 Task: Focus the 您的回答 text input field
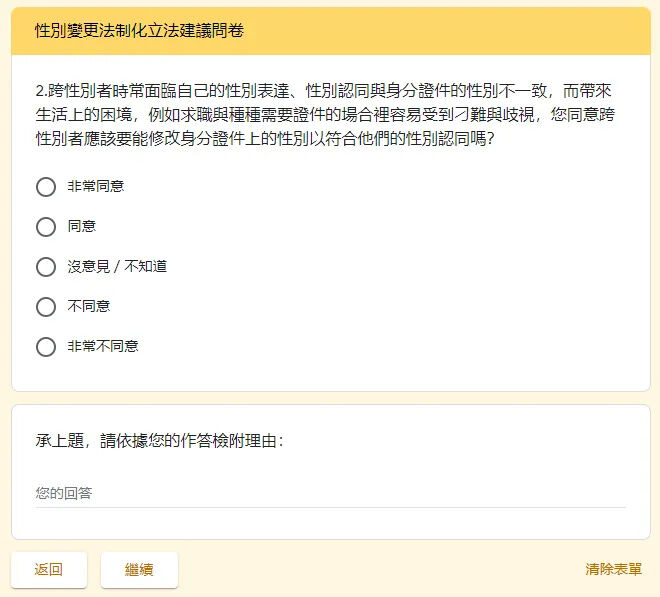330,493
